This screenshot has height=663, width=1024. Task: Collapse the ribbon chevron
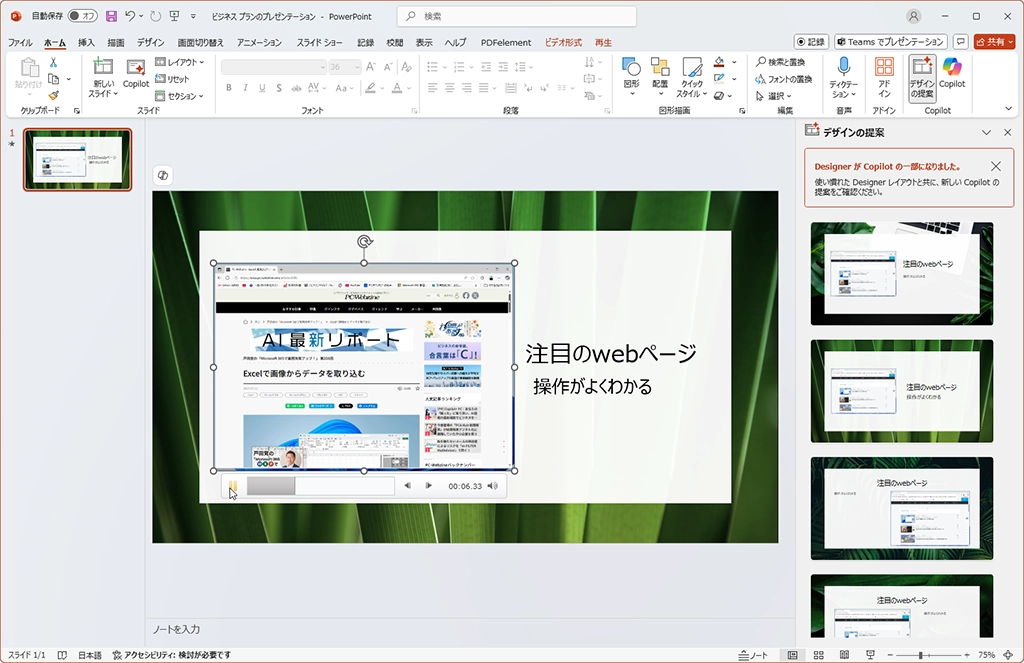pos(1008,109)
